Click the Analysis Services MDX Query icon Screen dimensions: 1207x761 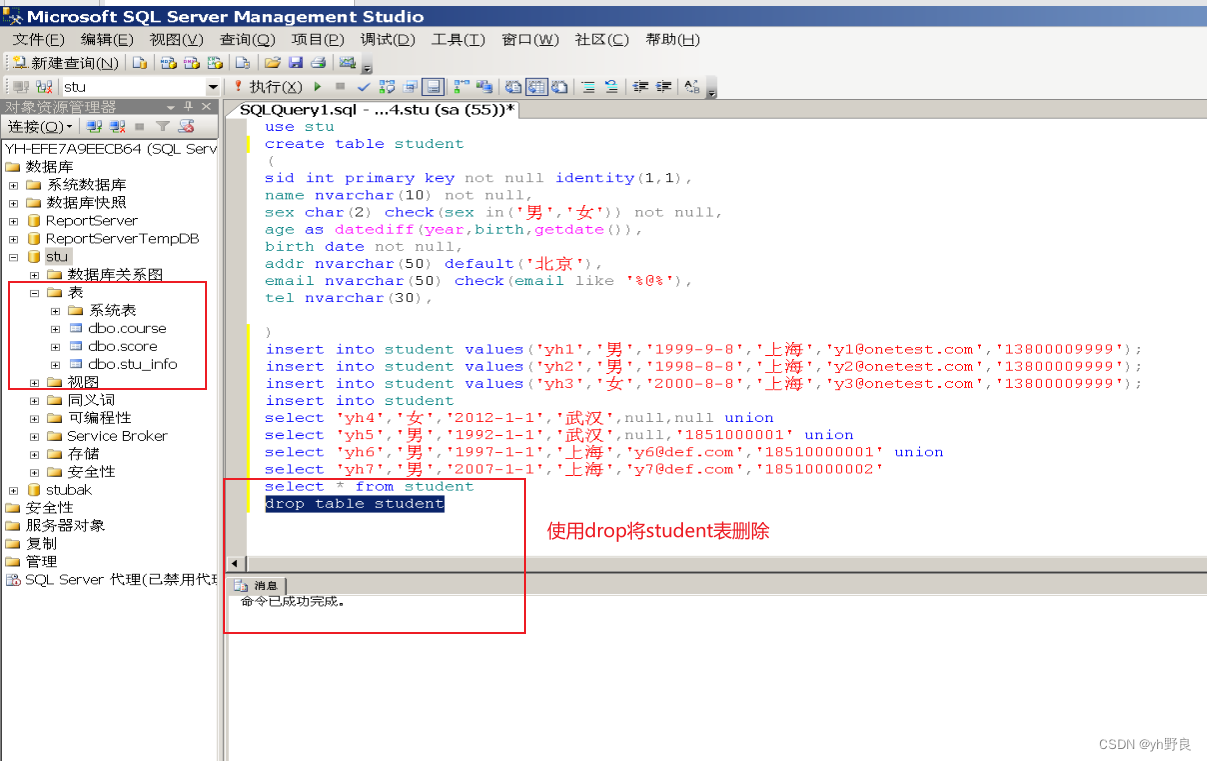coord(168,62)
